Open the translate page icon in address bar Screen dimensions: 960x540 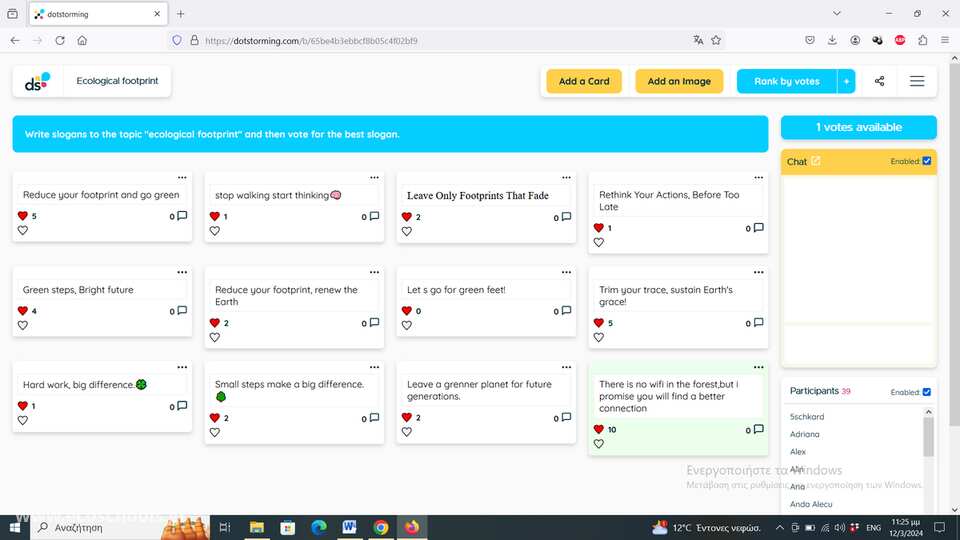pos(698,40)
